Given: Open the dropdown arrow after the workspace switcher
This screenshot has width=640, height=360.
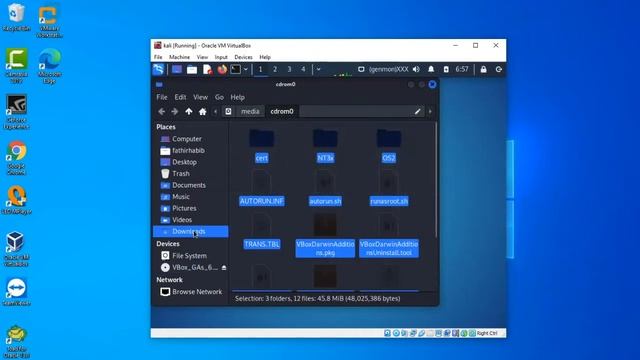Looking at the screenshot, I should point(319,69).
